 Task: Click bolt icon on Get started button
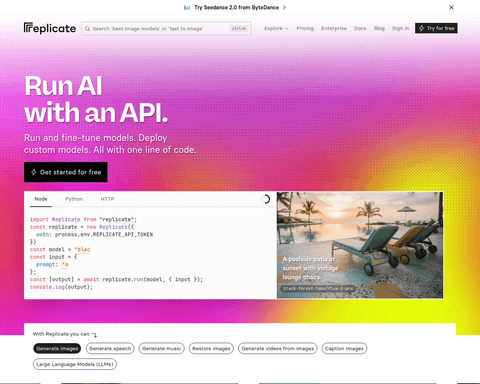(34, 172)
